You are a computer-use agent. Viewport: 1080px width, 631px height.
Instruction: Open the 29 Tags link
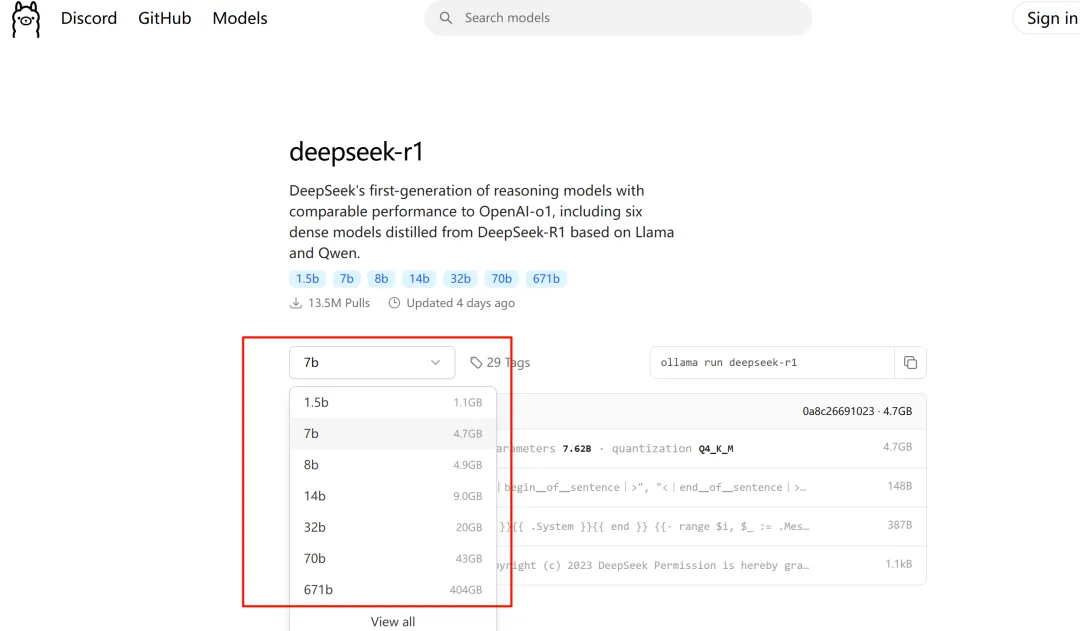pos(500,362)
